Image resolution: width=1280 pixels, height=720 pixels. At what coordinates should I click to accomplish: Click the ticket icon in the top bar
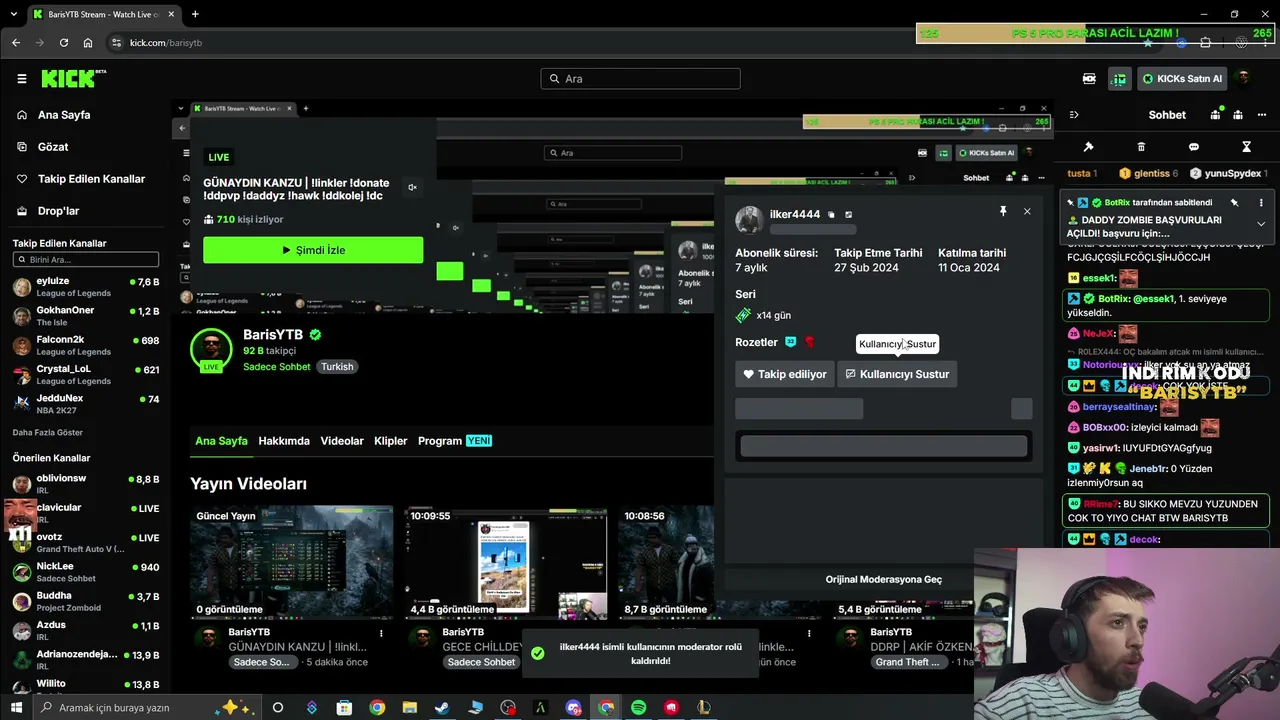1089,79
